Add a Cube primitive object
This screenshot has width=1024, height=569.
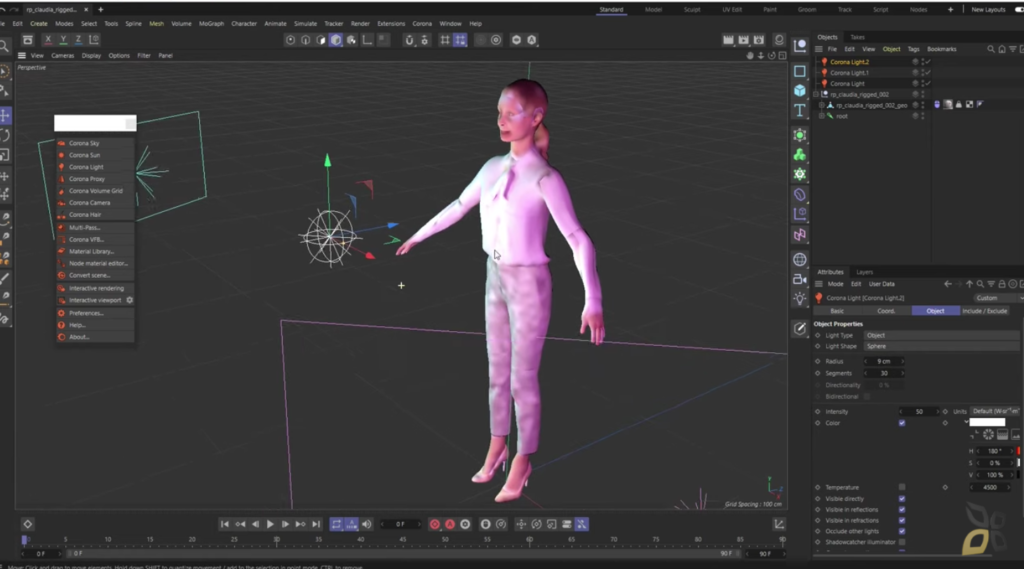click(799, 90)
